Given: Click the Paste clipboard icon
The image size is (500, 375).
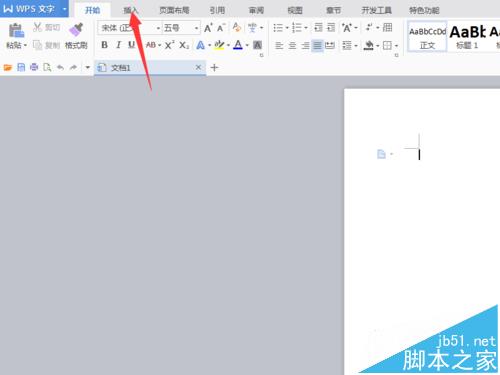Looking at the screenshot, I should point(16,30).
